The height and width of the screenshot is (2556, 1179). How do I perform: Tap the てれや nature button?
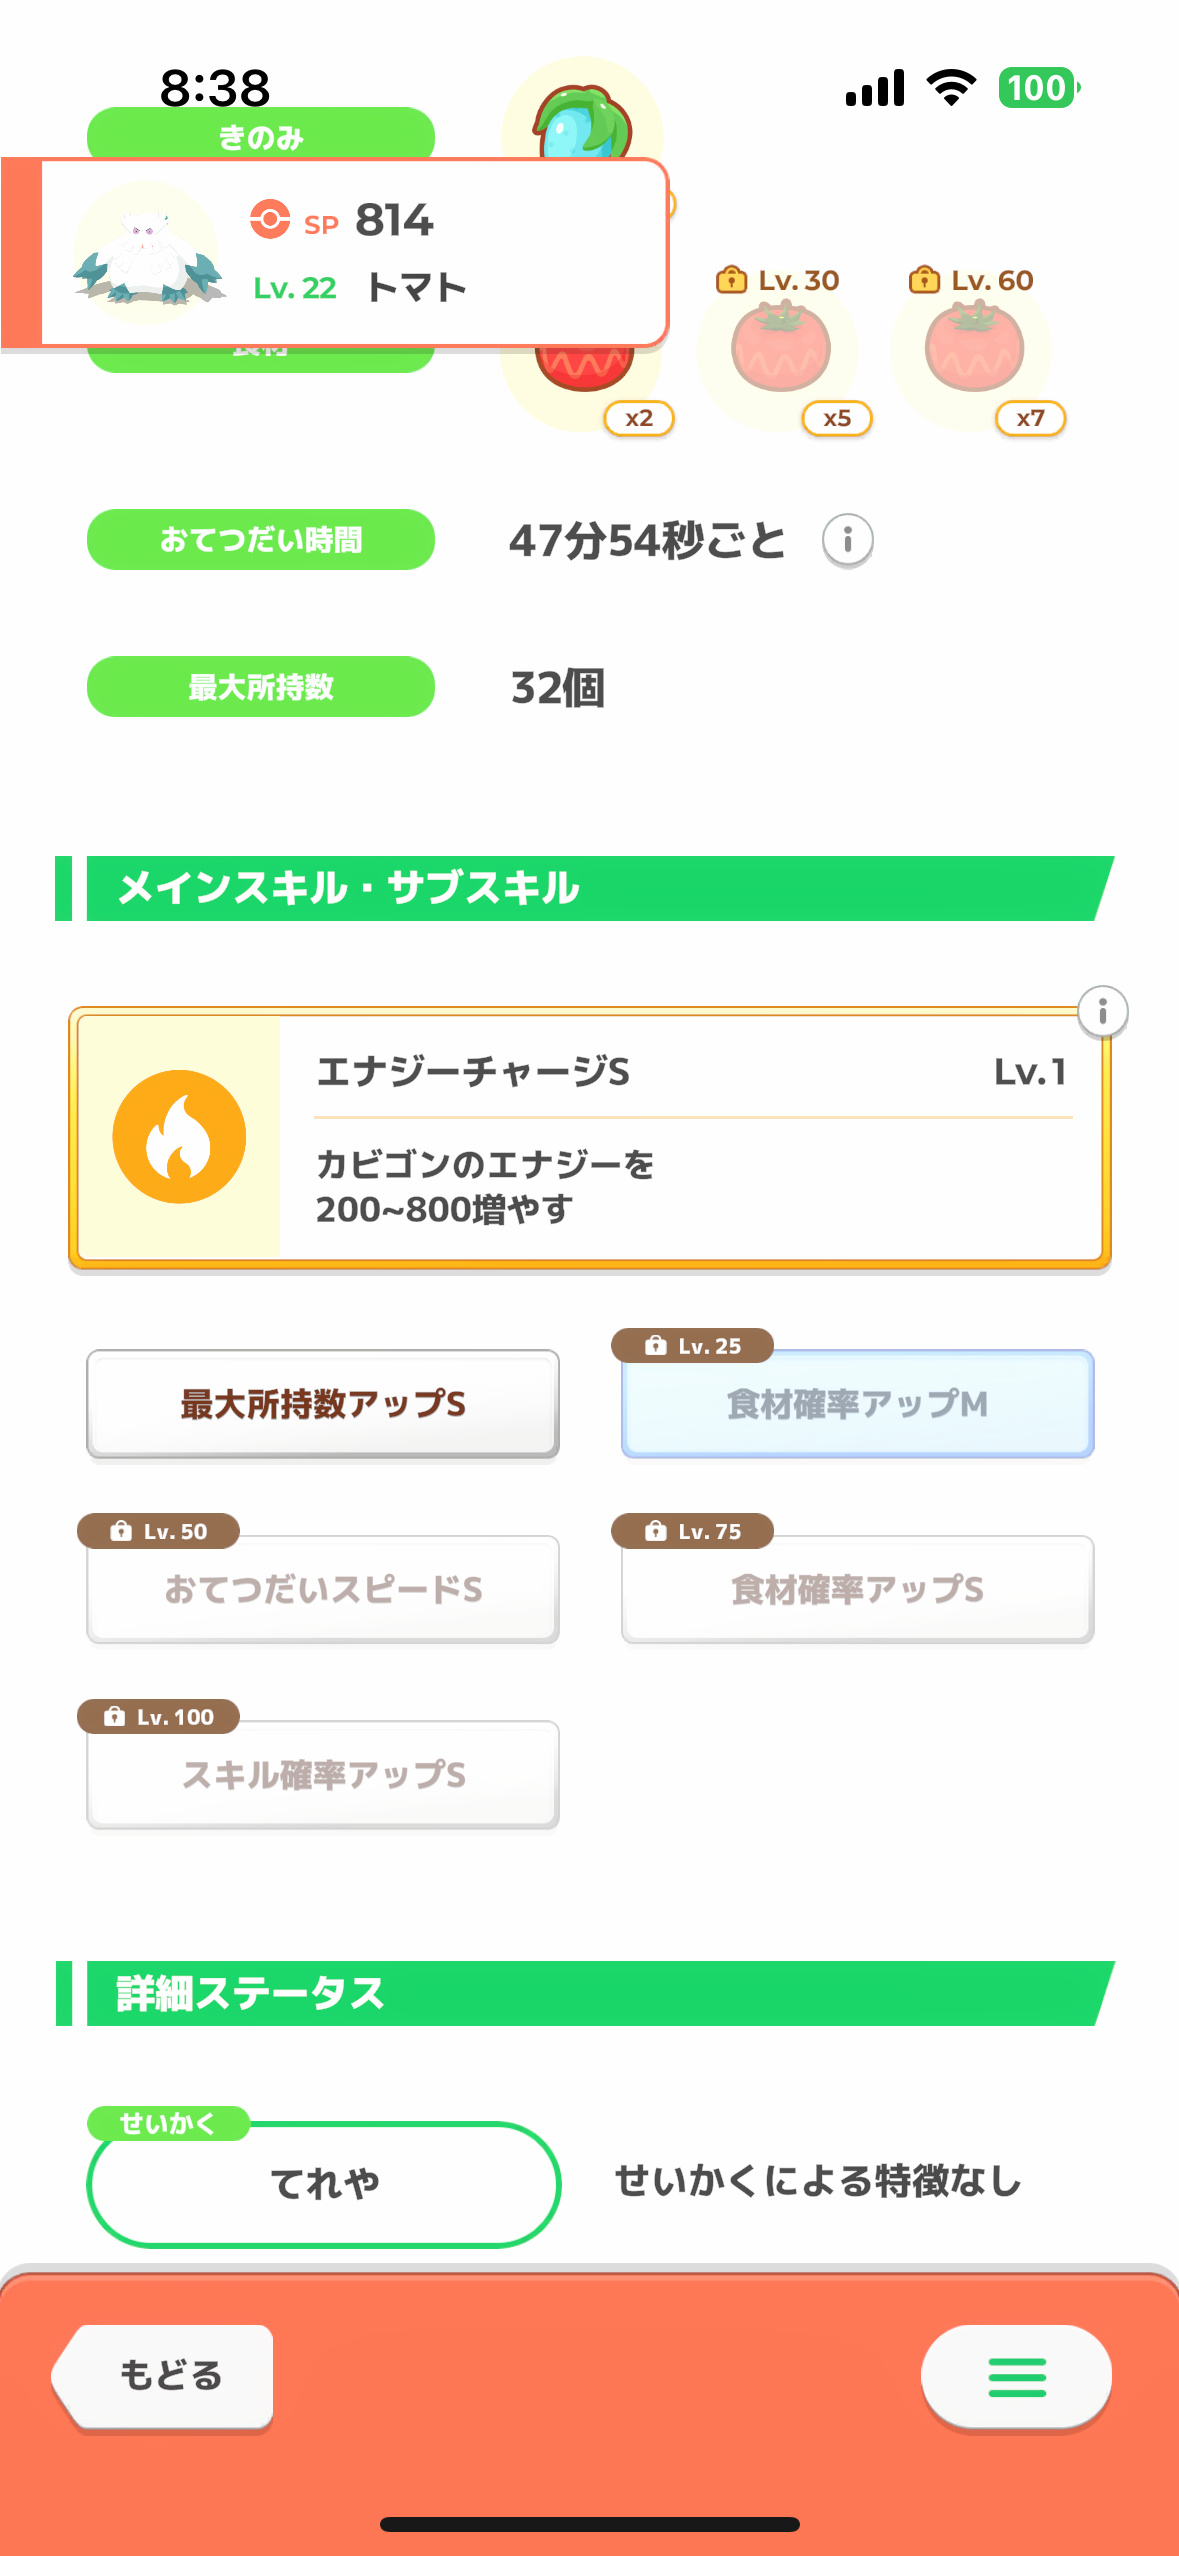pos(324,2184)
